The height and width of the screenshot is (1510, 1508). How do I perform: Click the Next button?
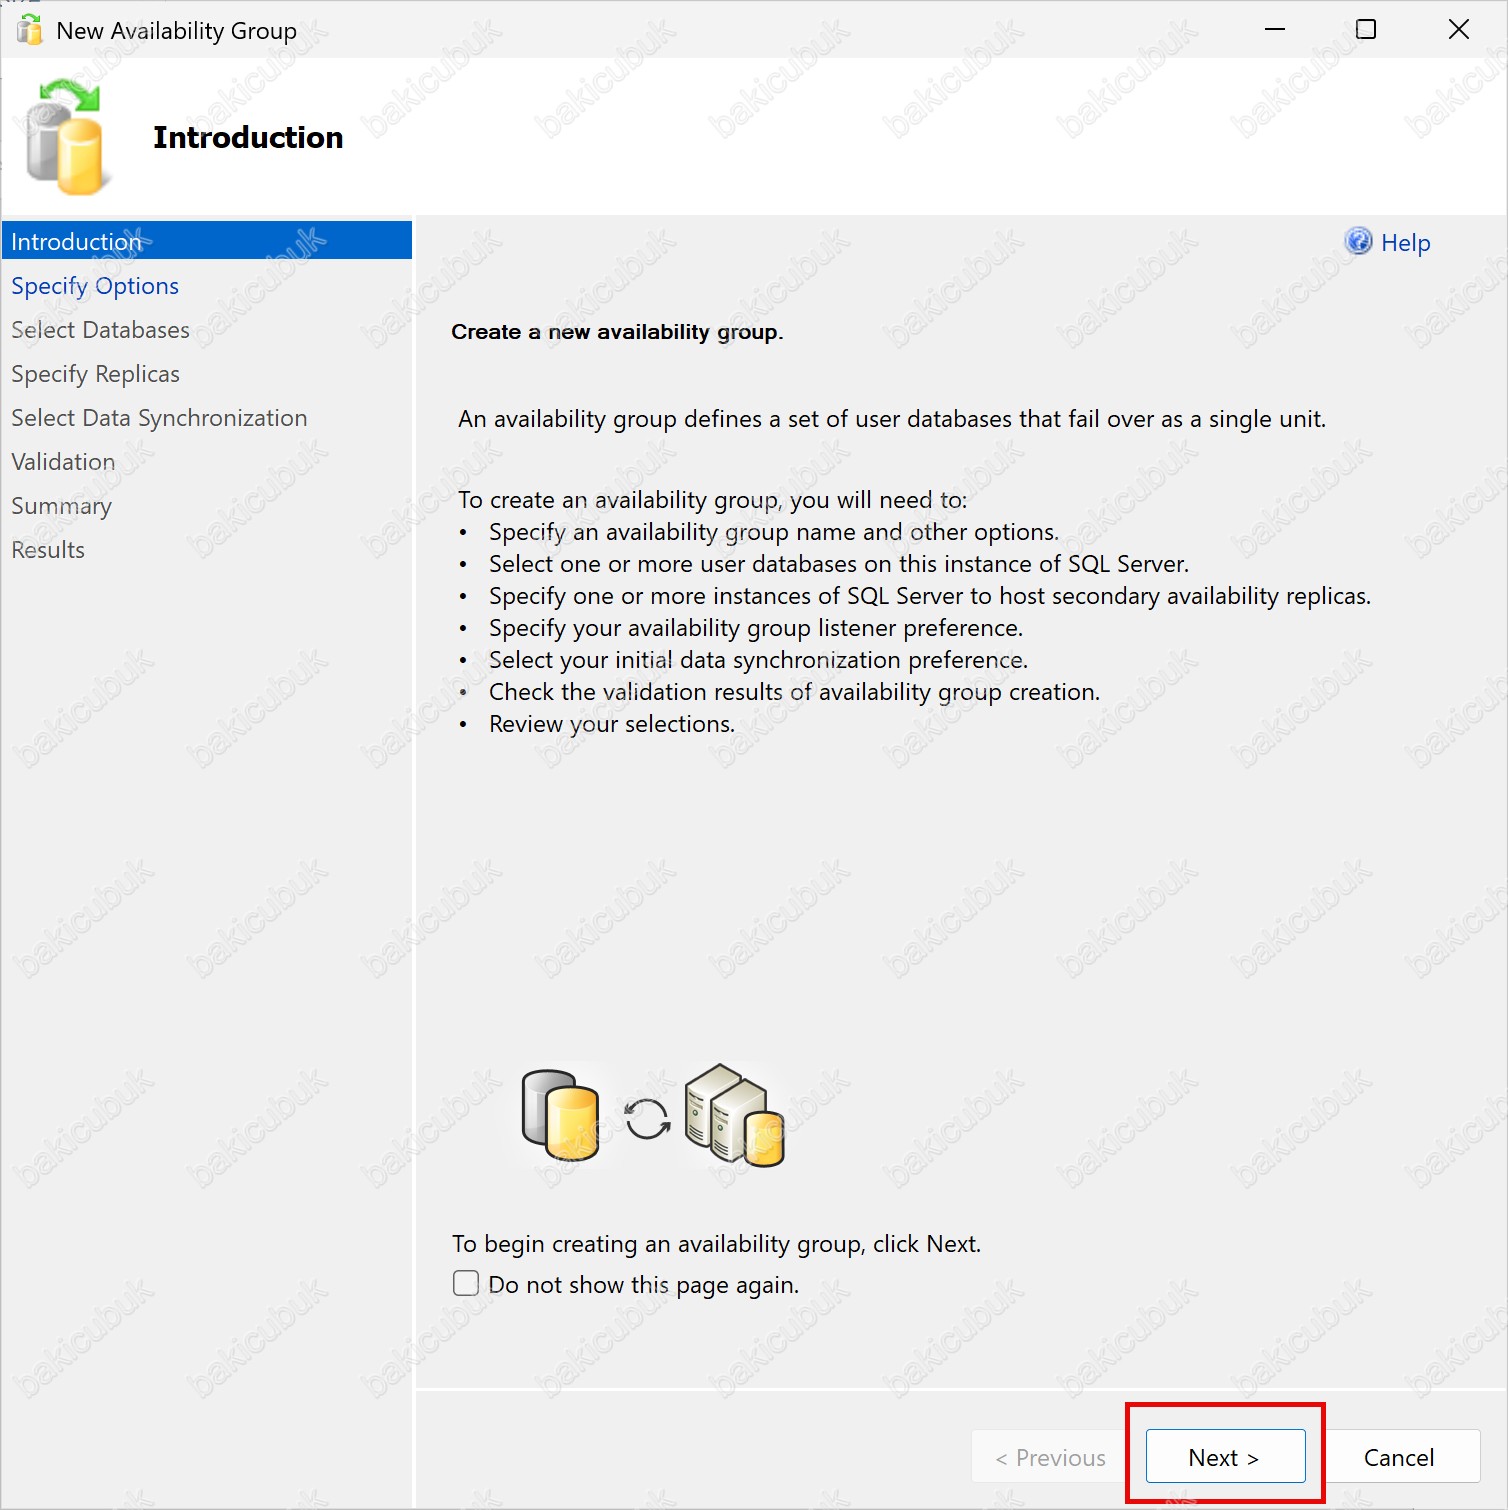1225,1457
